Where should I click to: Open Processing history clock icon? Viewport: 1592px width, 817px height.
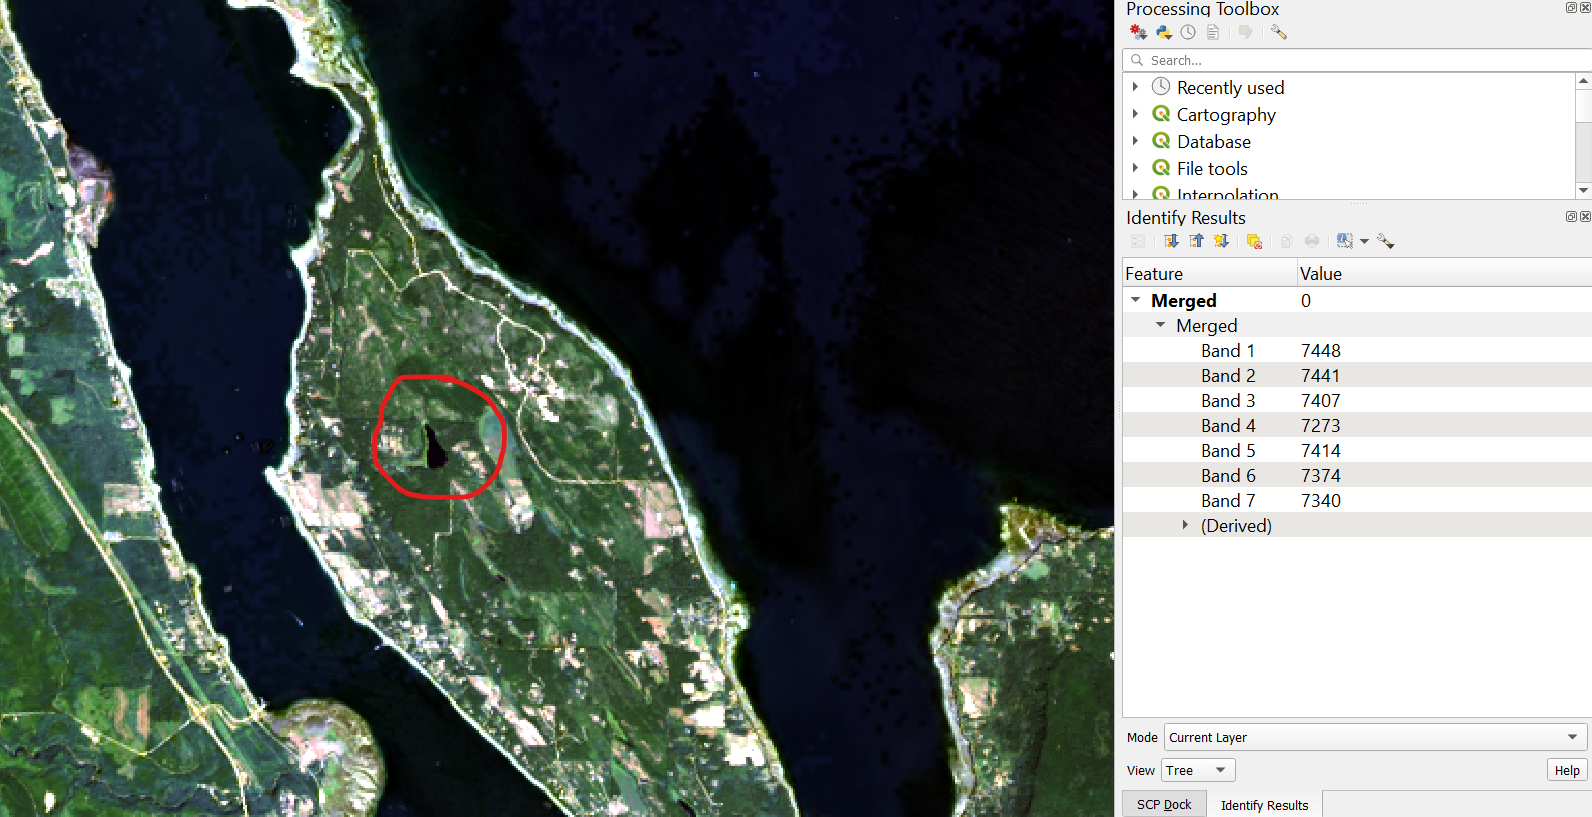click(1188, 32)
